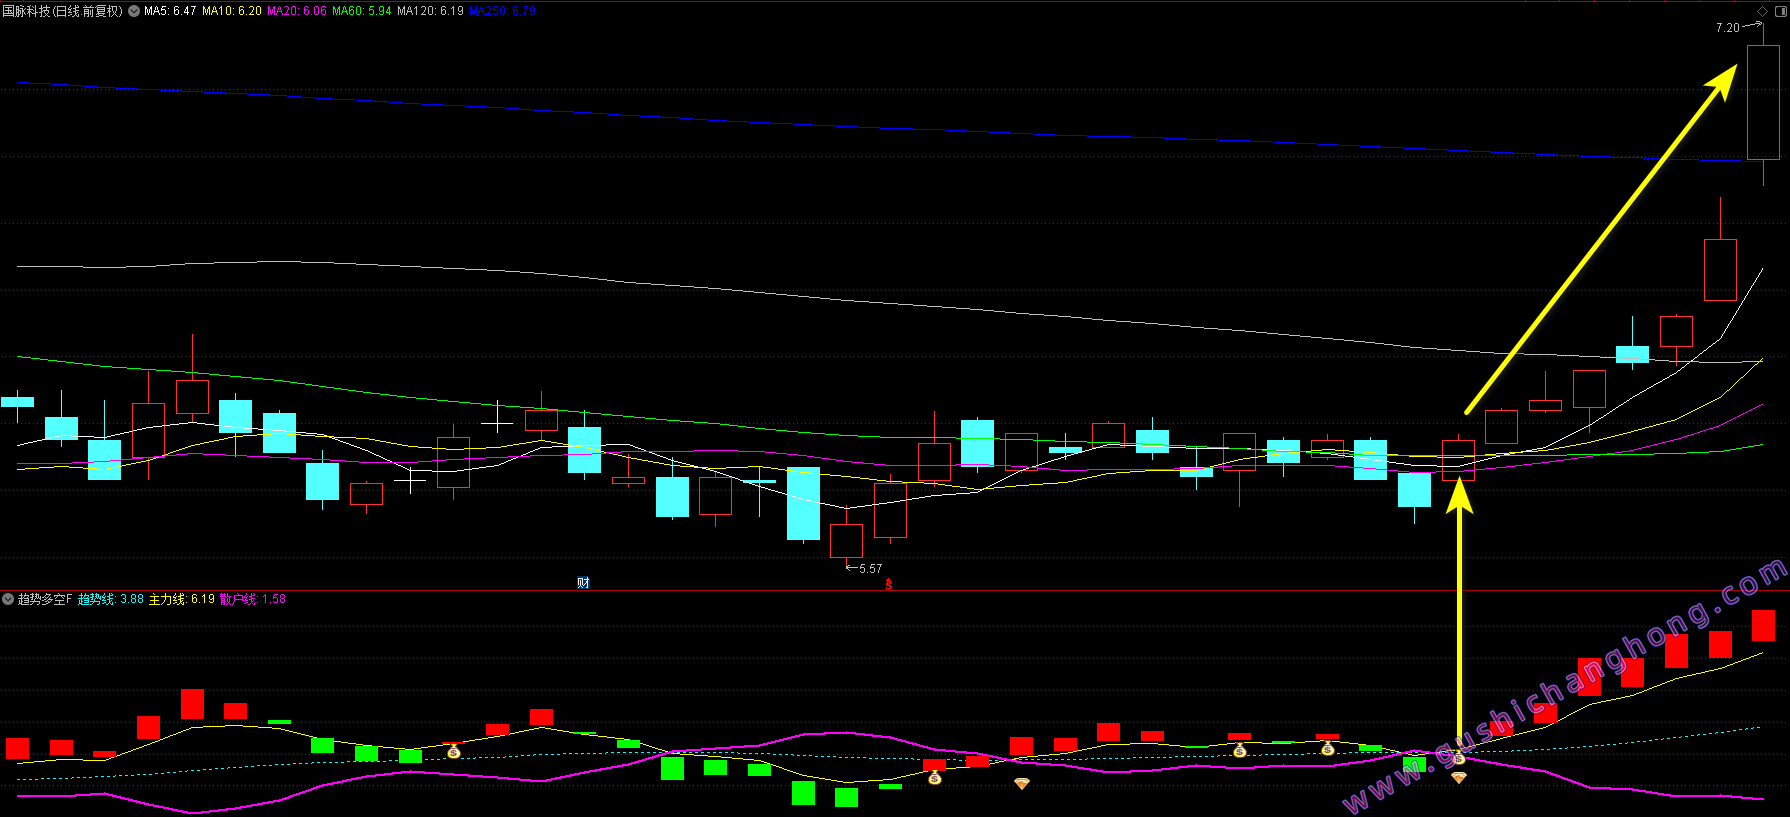This screenshot has width=1790, height=817.
Task: Open the dropdown next to 国脉科技(日线.前复权)
Action: (134, 11)
